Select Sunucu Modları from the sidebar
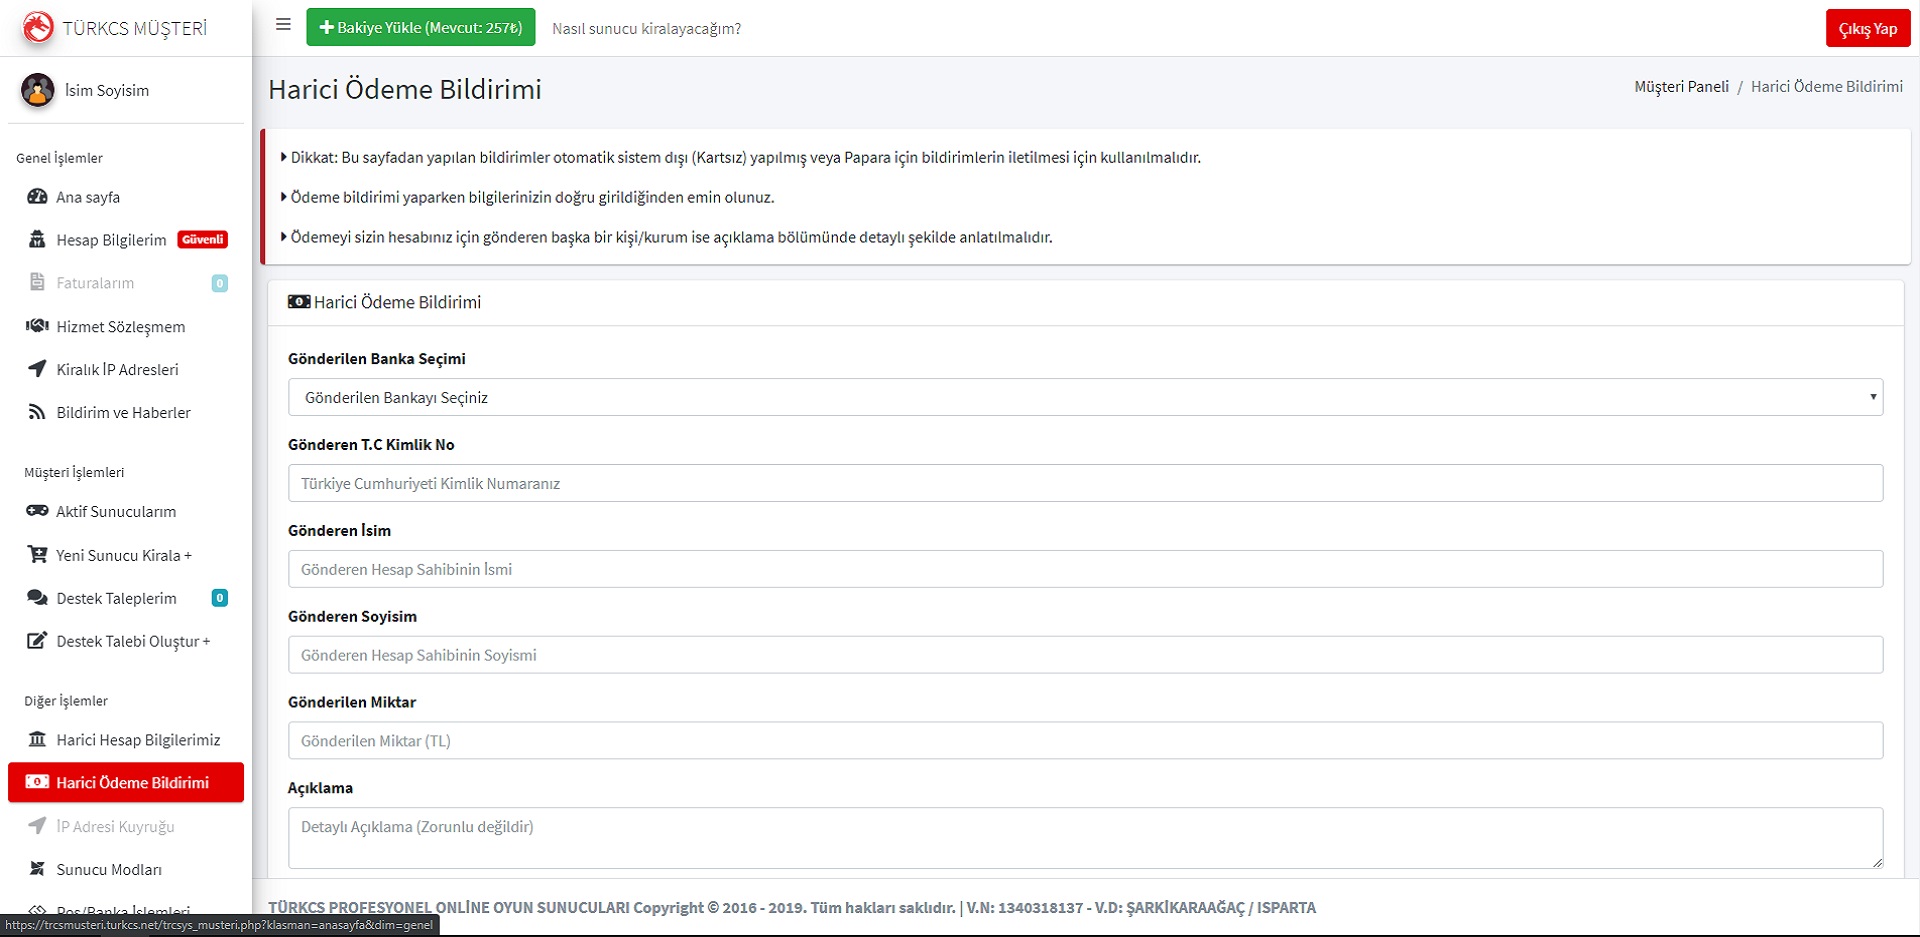 (109, 870)
